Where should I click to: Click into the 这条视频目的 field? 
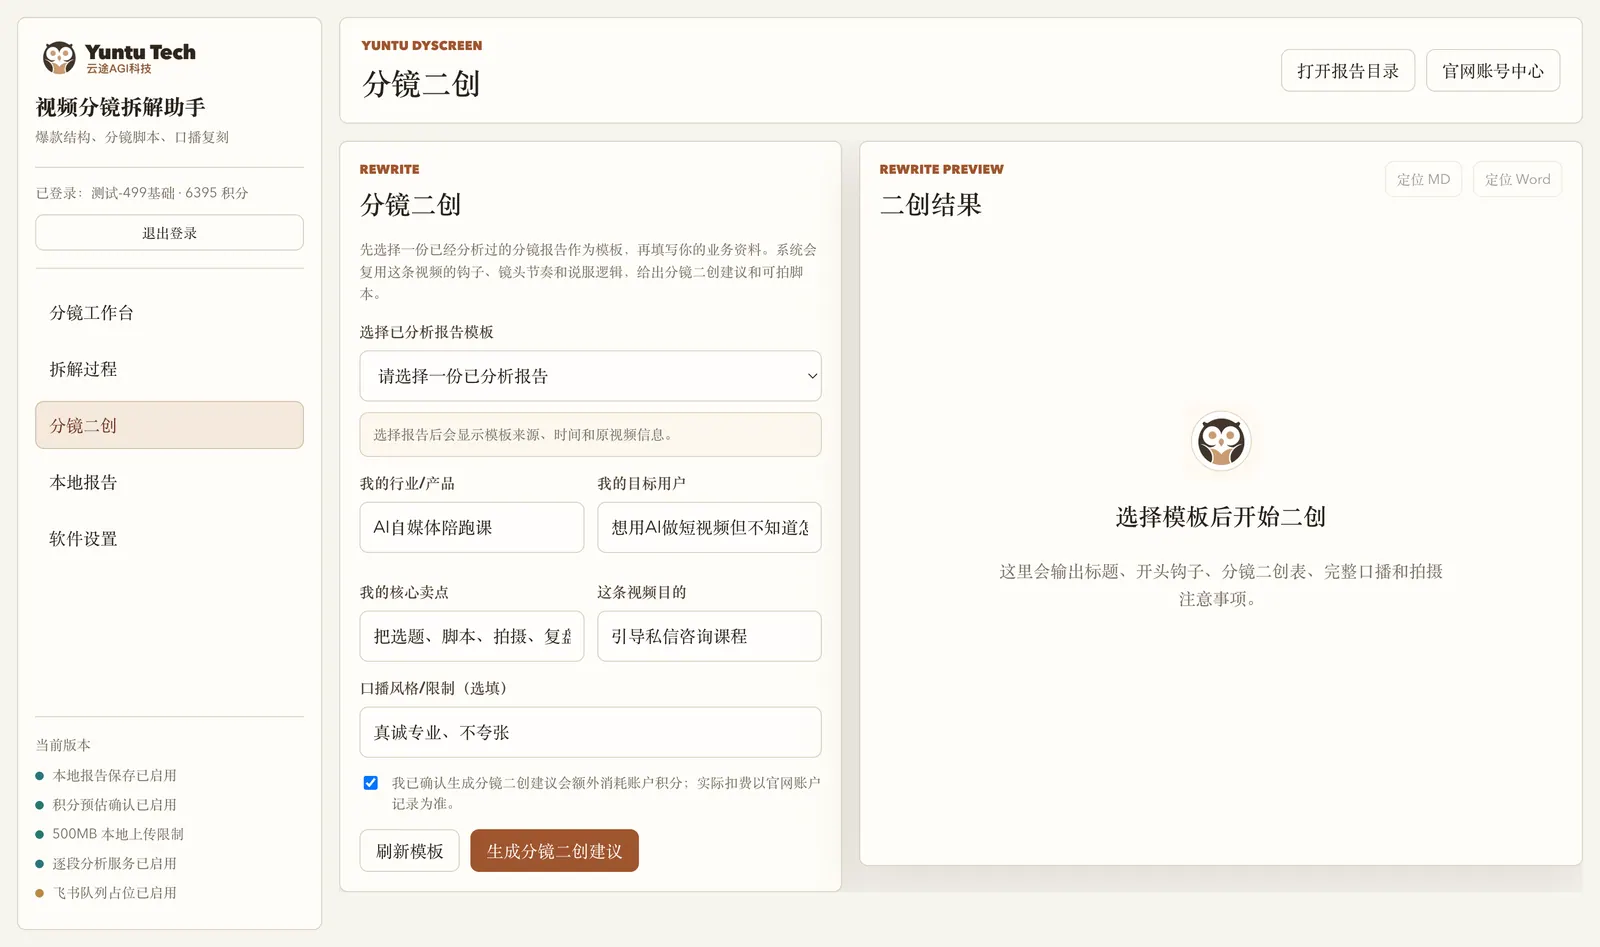709,636
